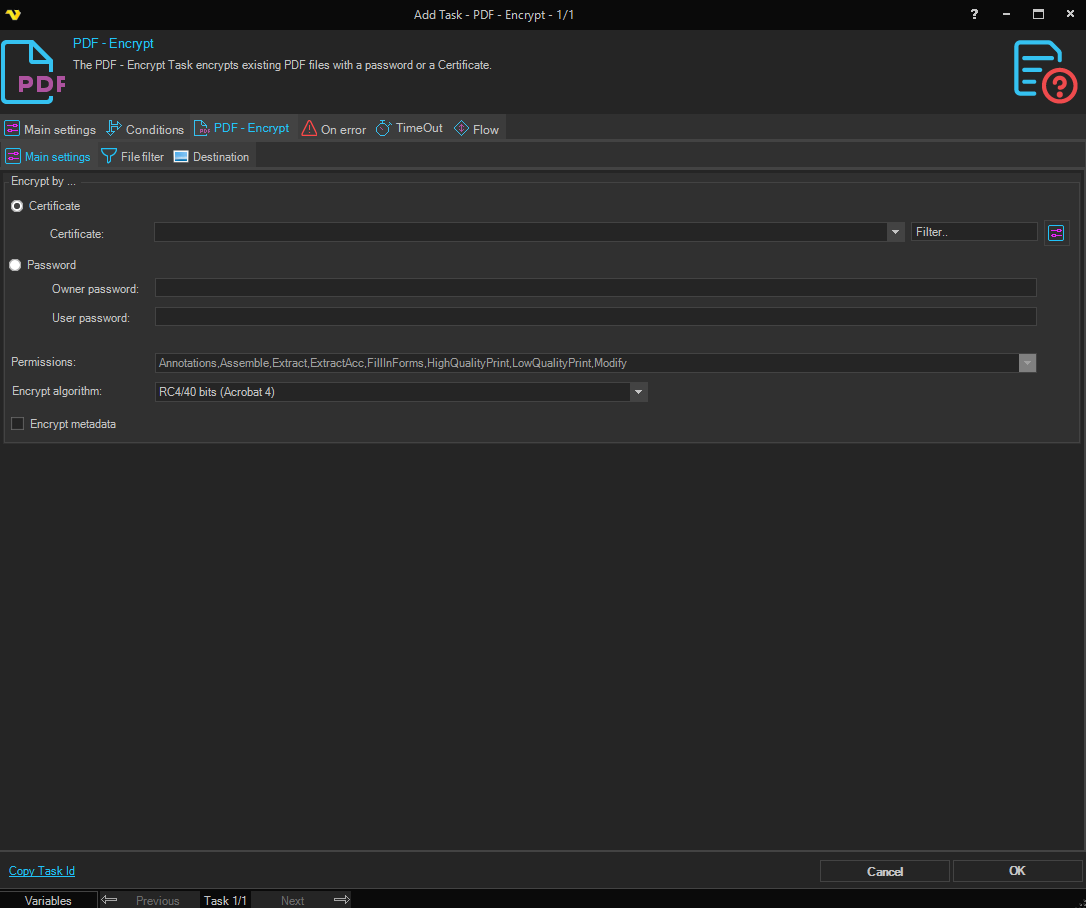1086x908 pixels.
Task: Expand the Certificate dropdown list
Action: click(895, 232)
